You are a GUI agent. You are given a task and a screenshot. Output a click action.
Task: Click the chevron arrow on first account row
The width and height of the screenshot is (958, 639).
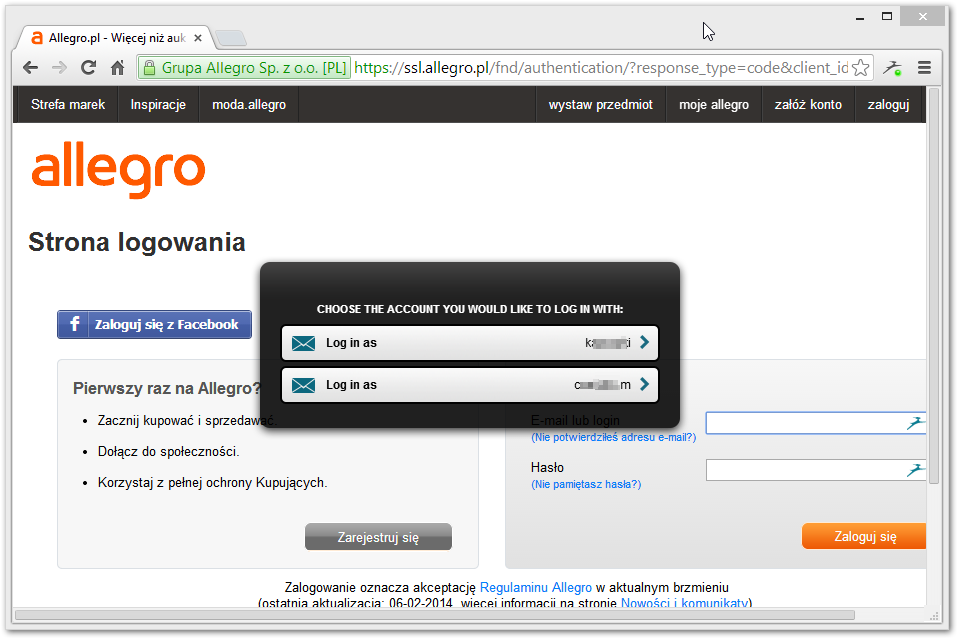tap(644, 342)
